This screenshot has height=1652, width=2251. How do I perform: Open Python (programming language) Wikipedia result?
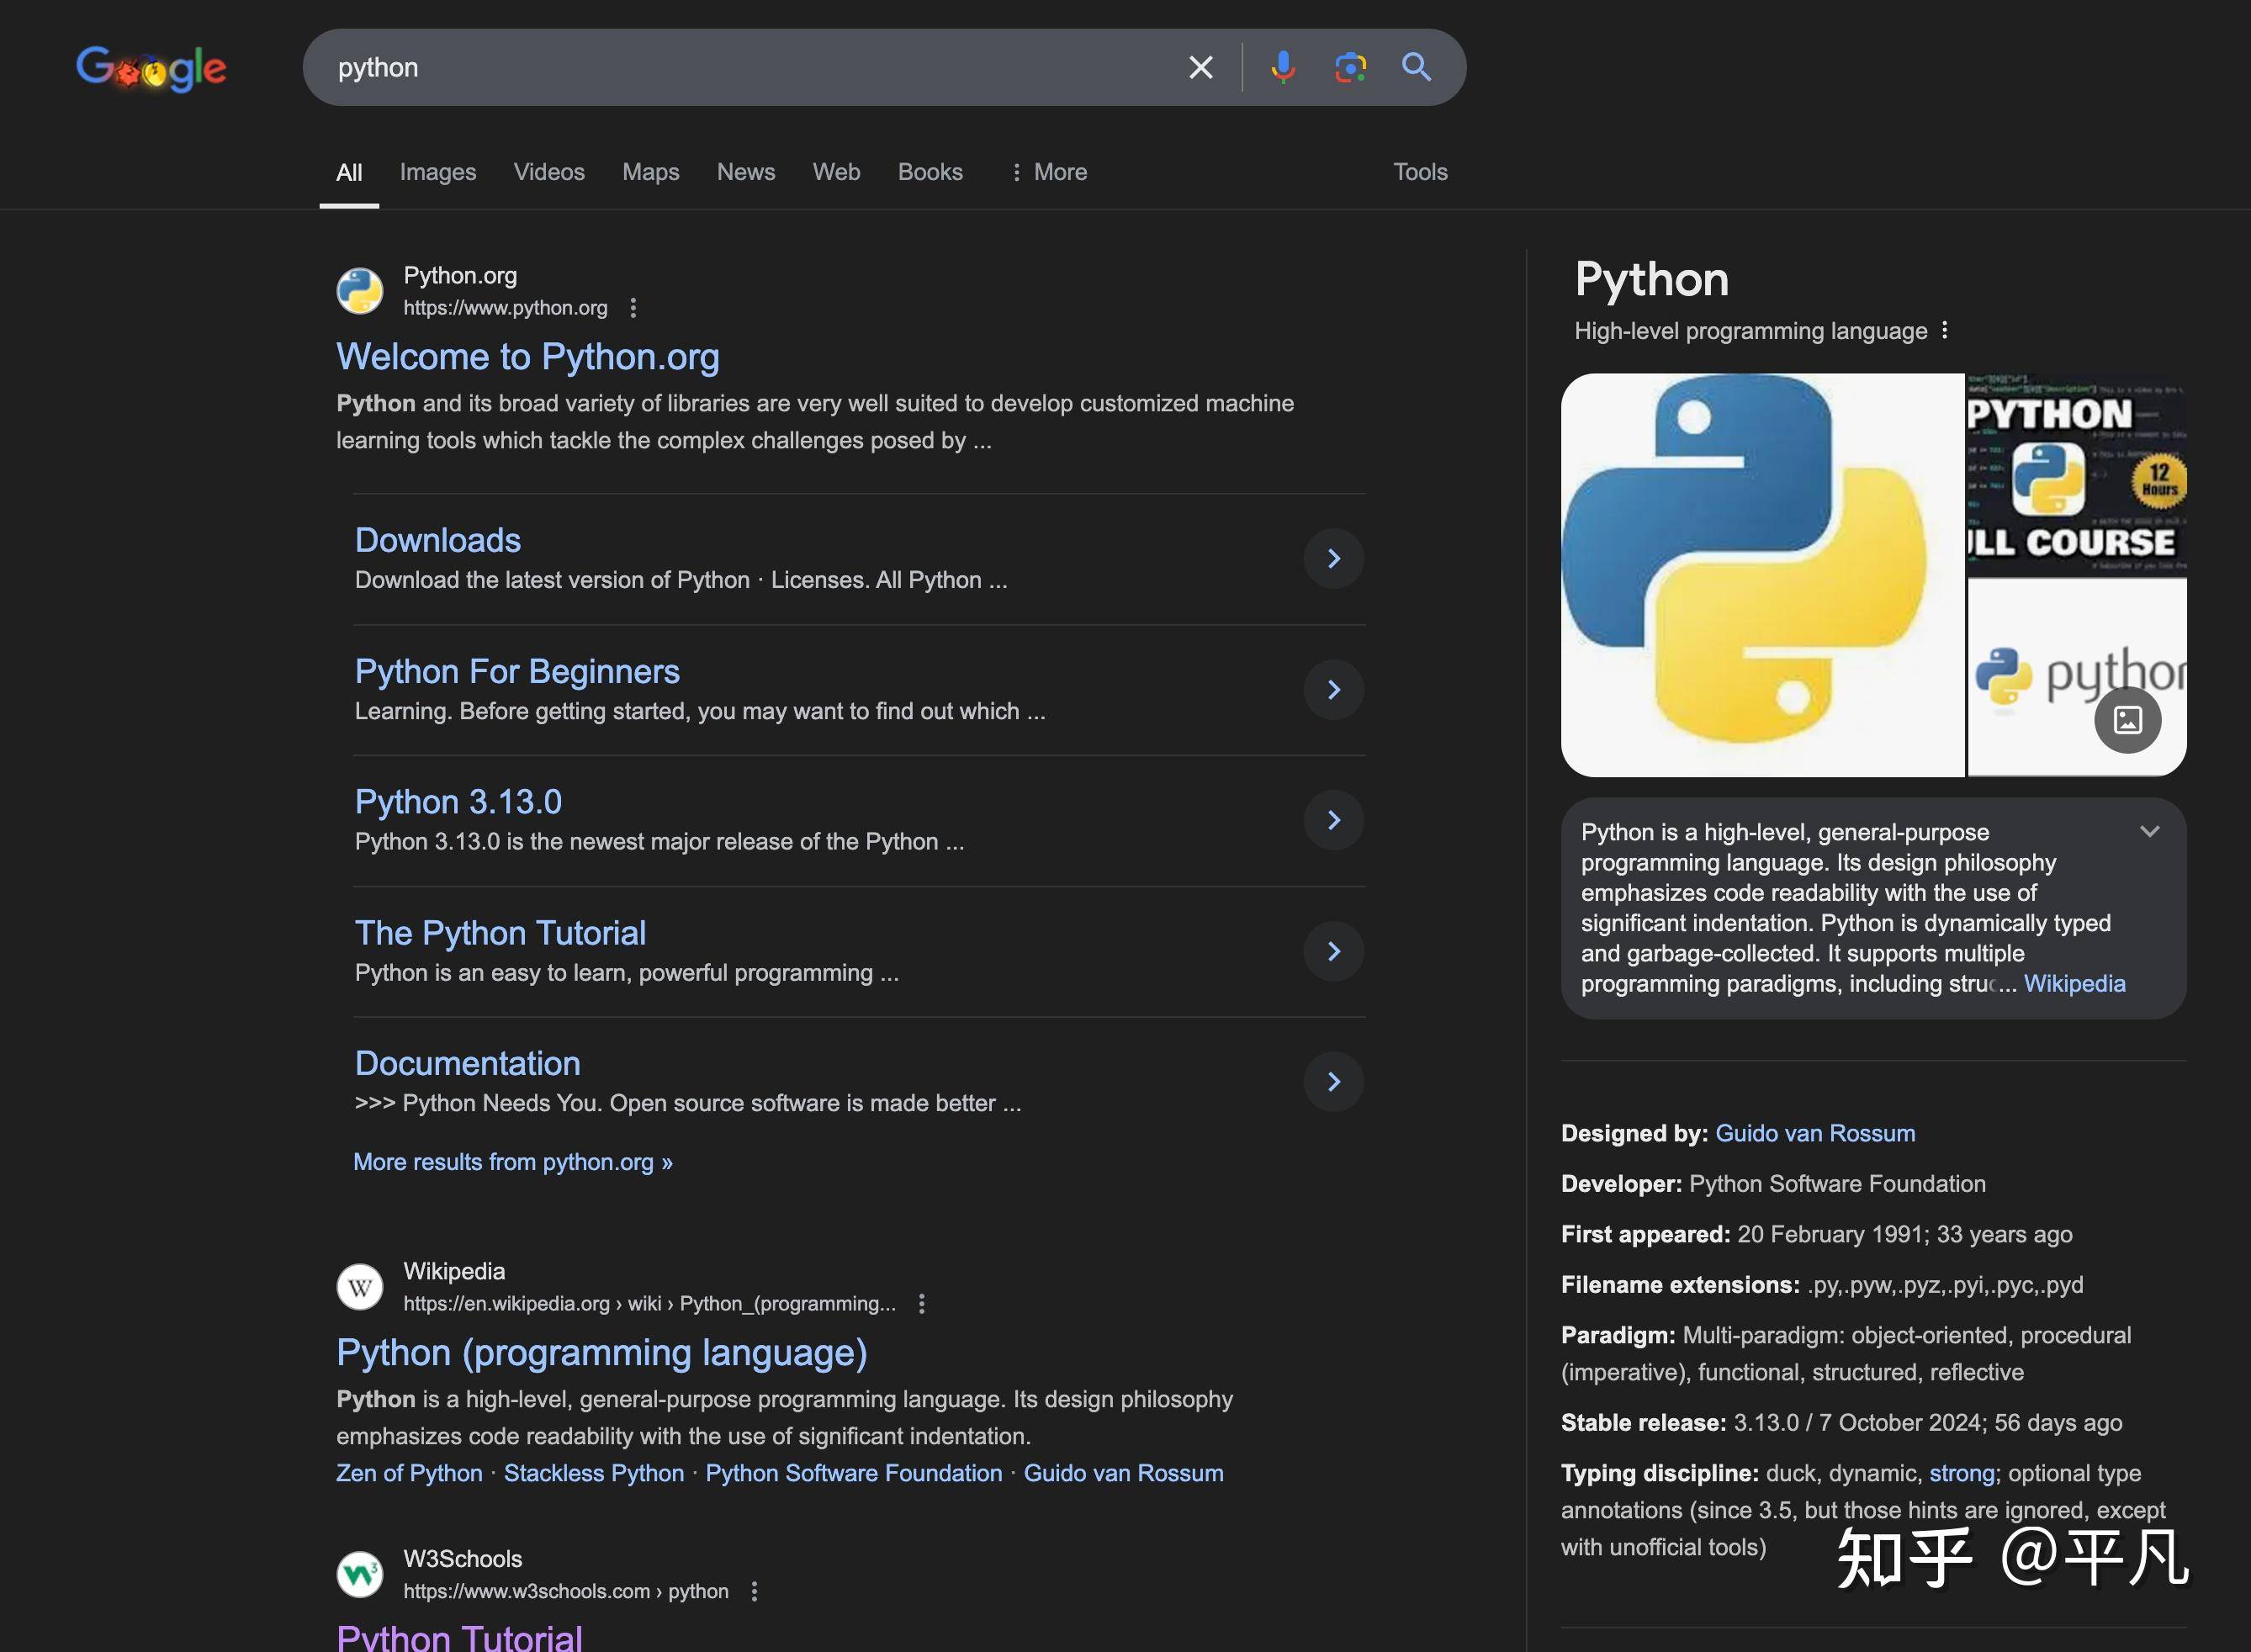click(x=601, y=1353)
